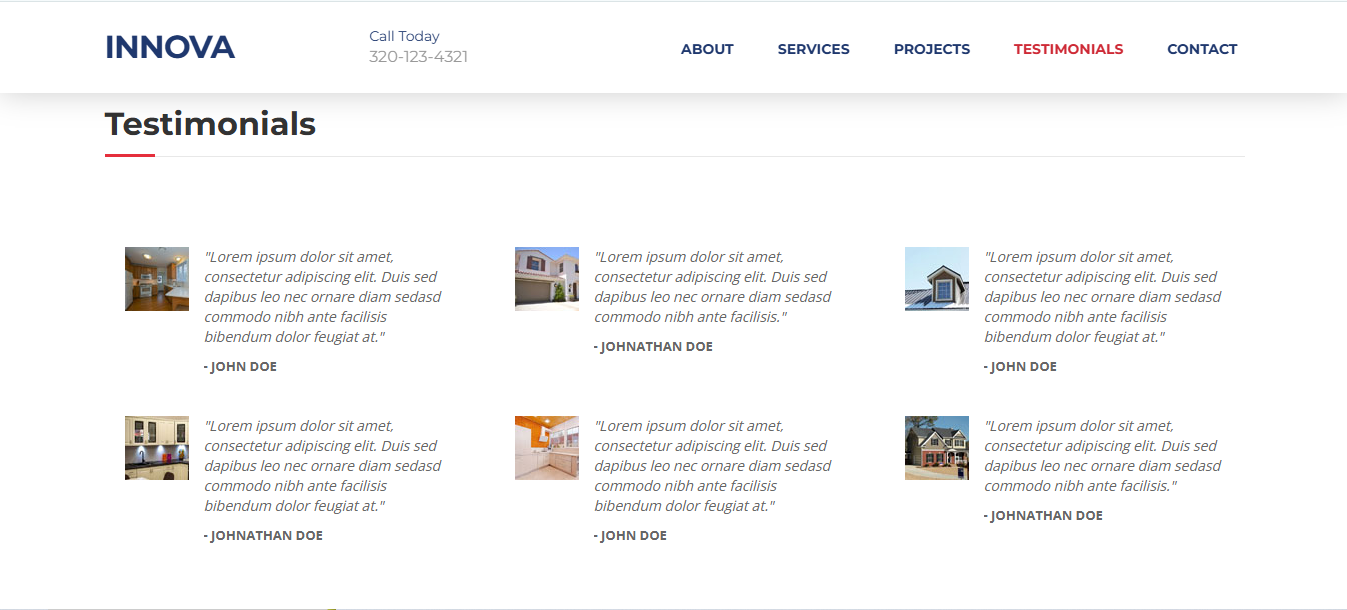Screen dimensions: 1347x610
Task: Click the Call Today label
Action: [x=404, y=36]
